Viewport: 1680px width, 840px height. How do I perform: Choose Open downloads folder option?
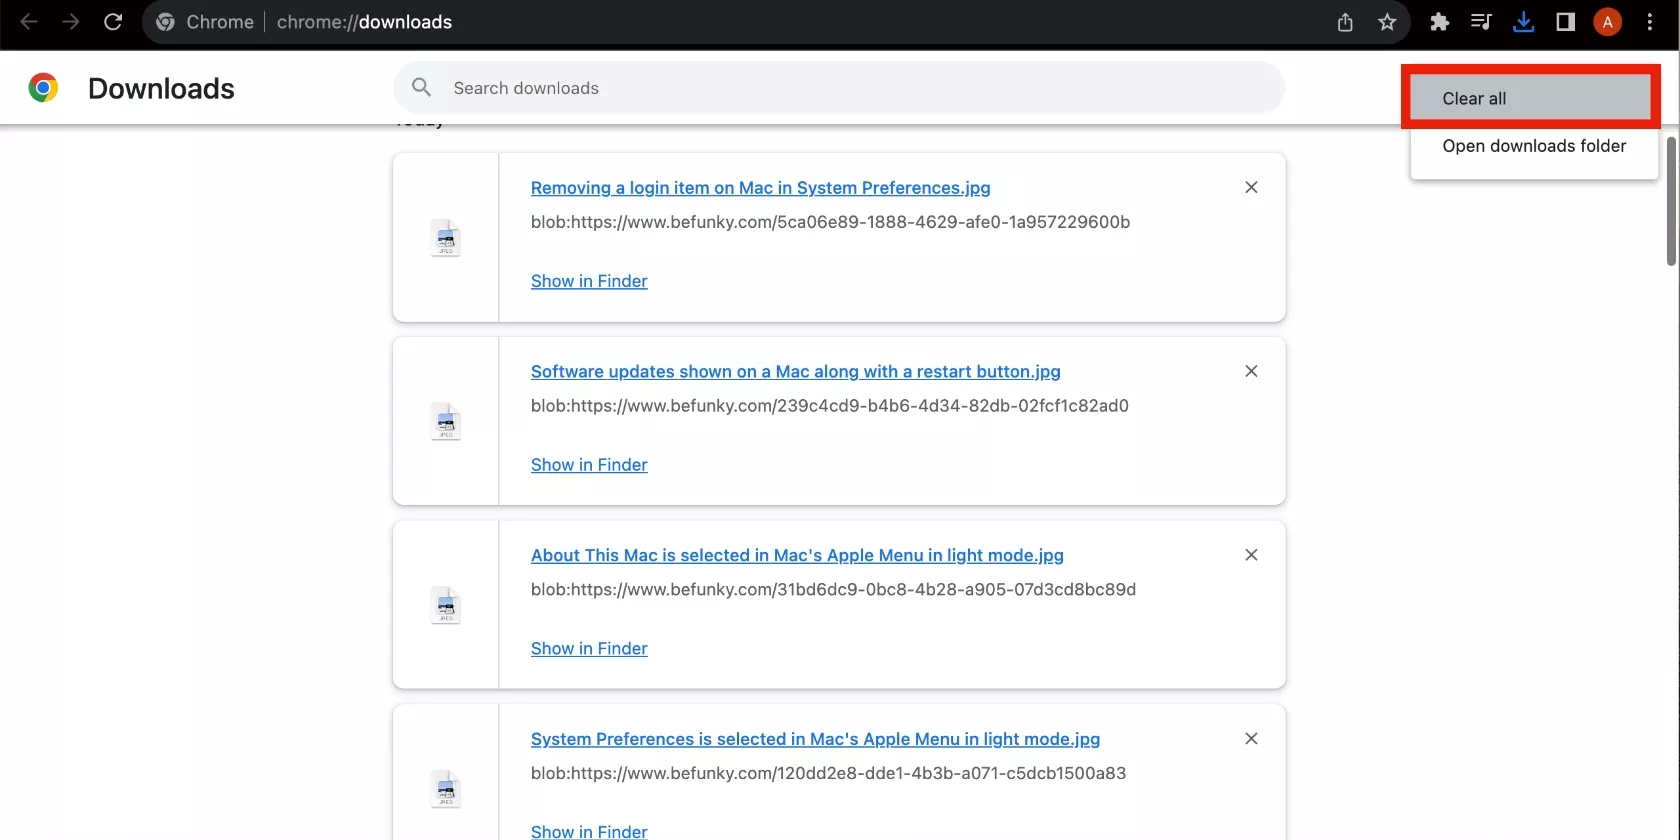click(x=1534, y=146)
